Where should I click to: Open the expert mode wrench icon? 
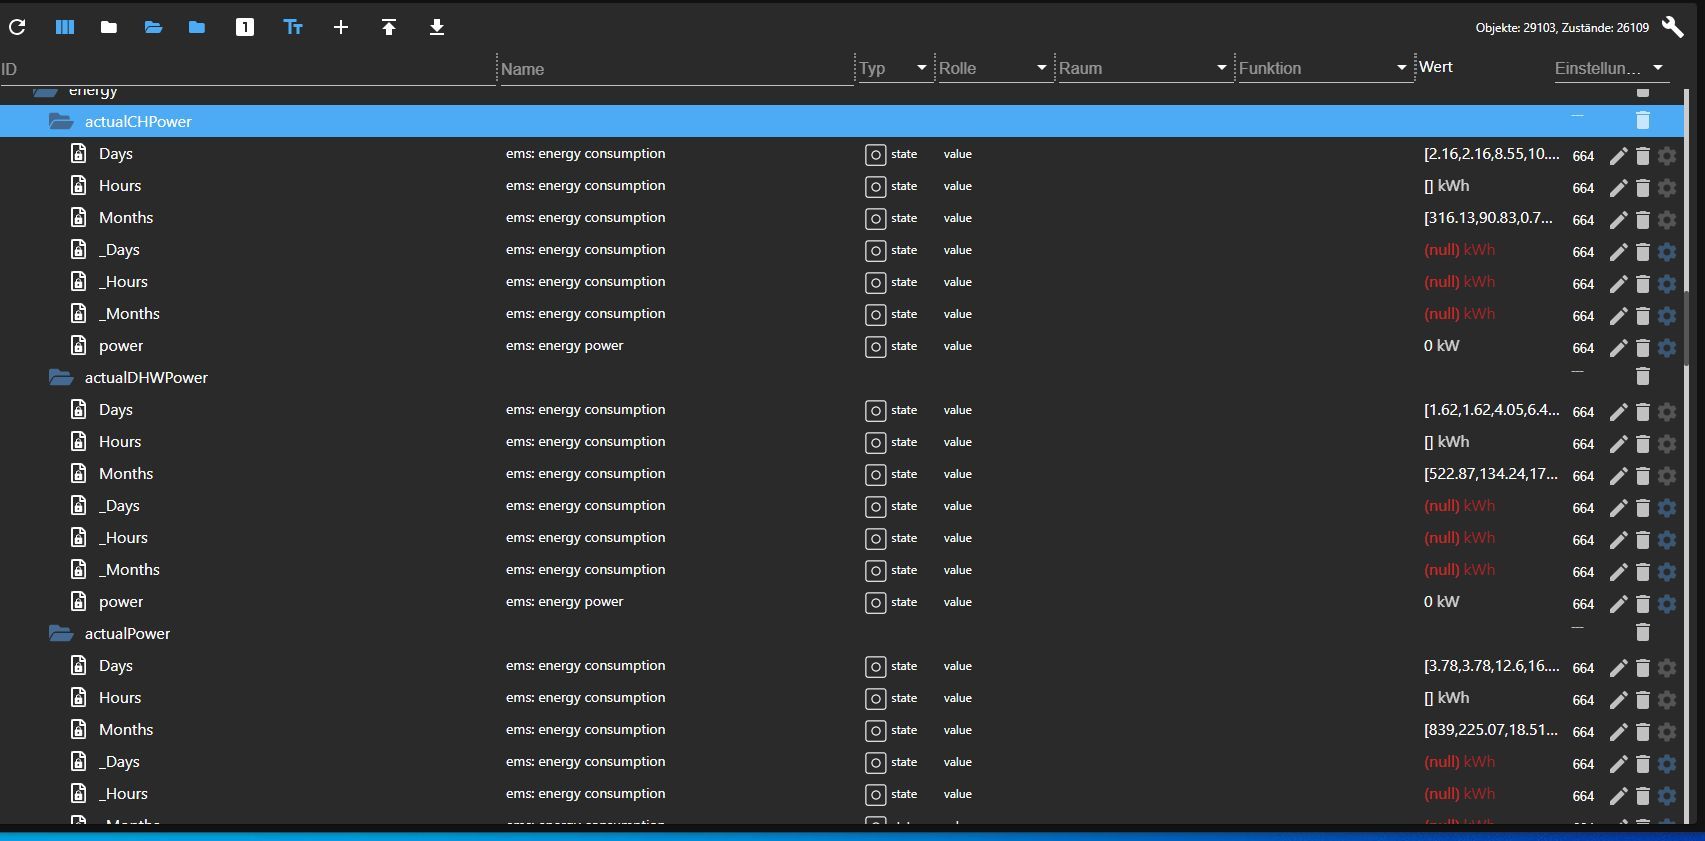point(1672,27)
